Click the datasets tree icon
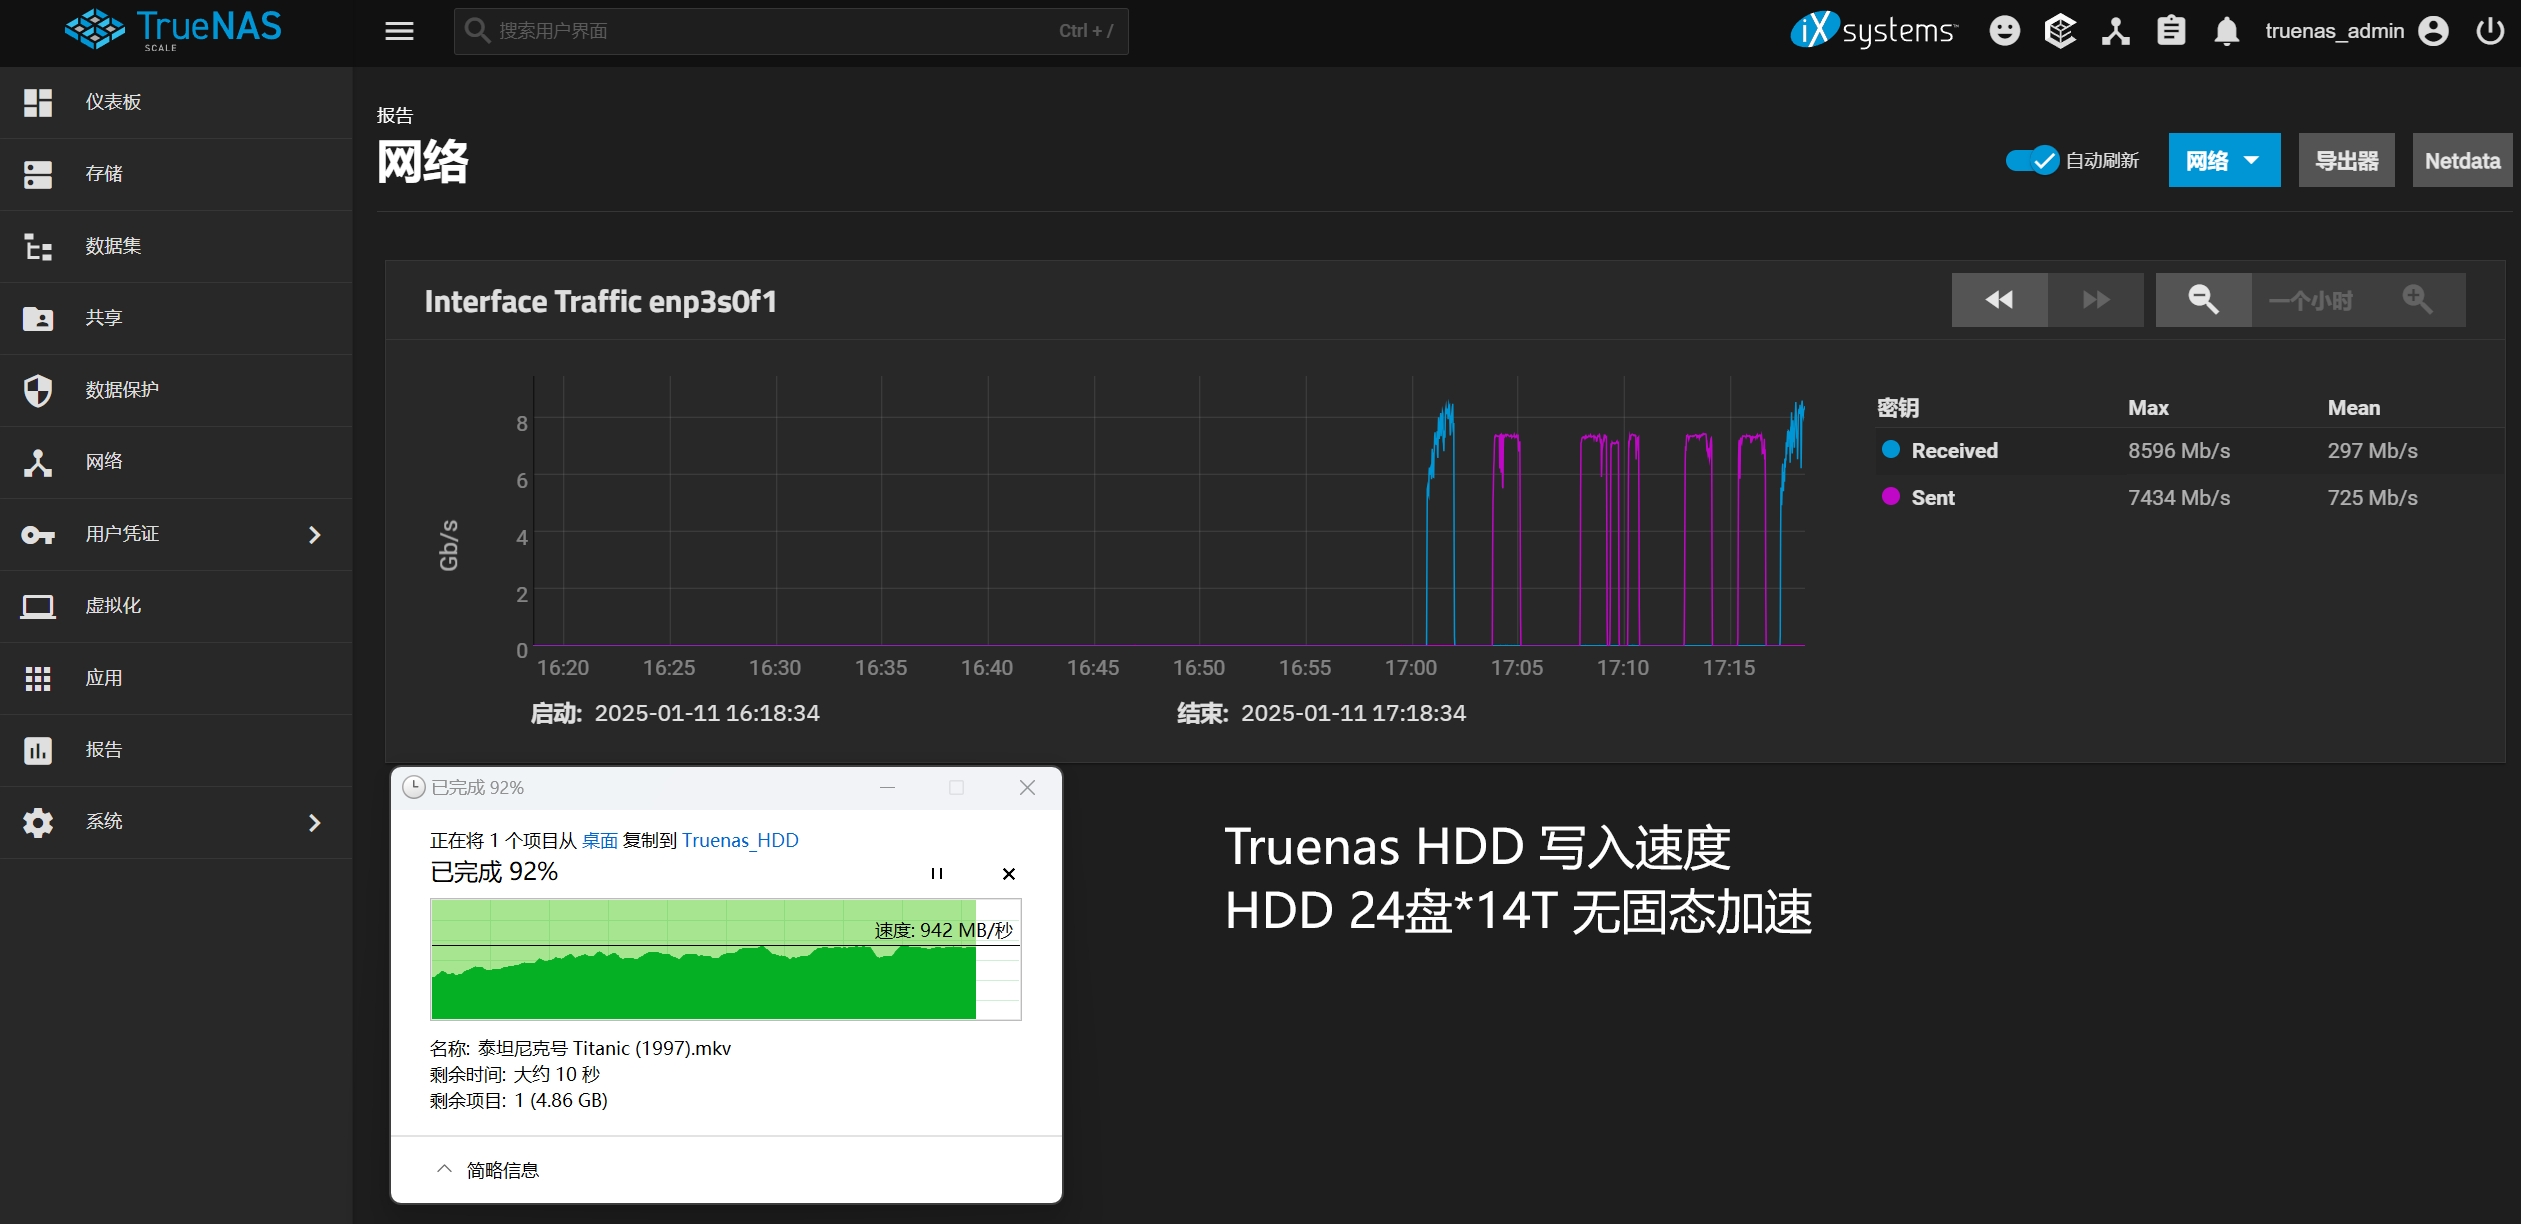Screen dimensions: 2521x1224 pos(38,246)
